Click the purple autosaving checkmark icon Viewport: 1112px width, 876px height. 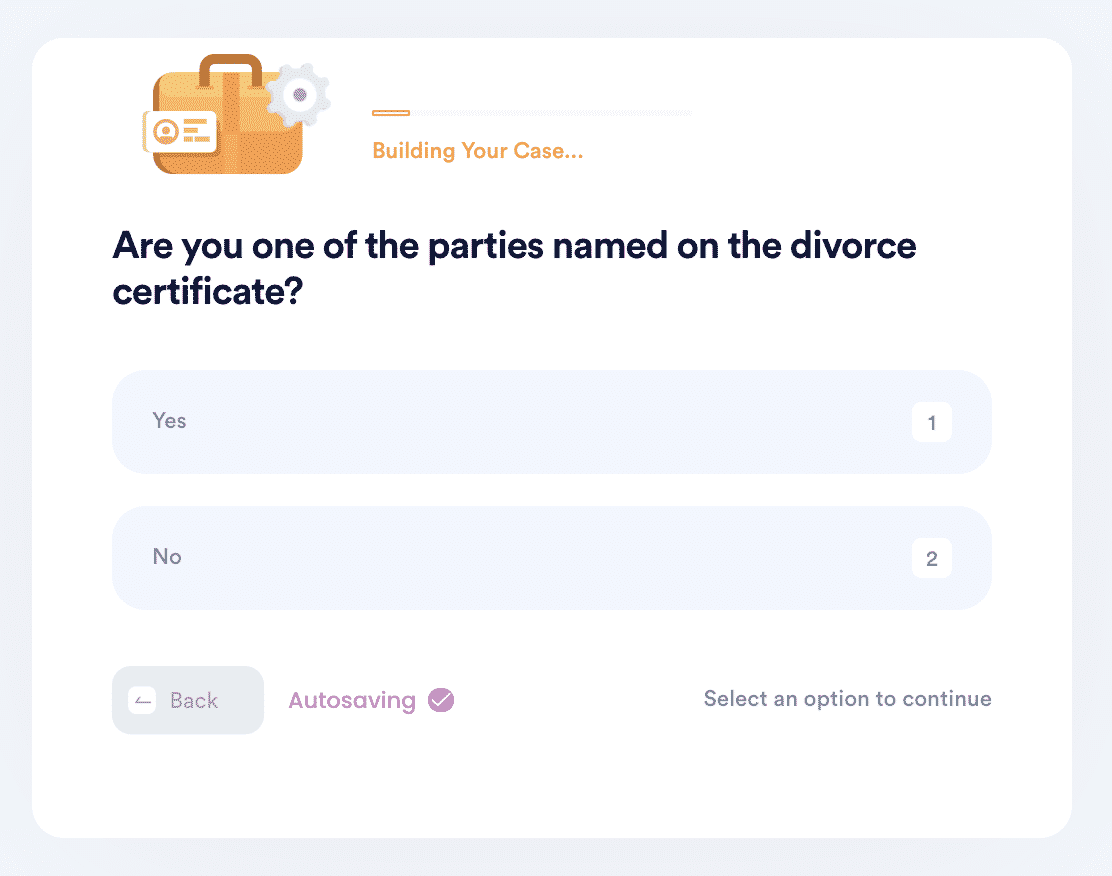[x=441, y=700]
